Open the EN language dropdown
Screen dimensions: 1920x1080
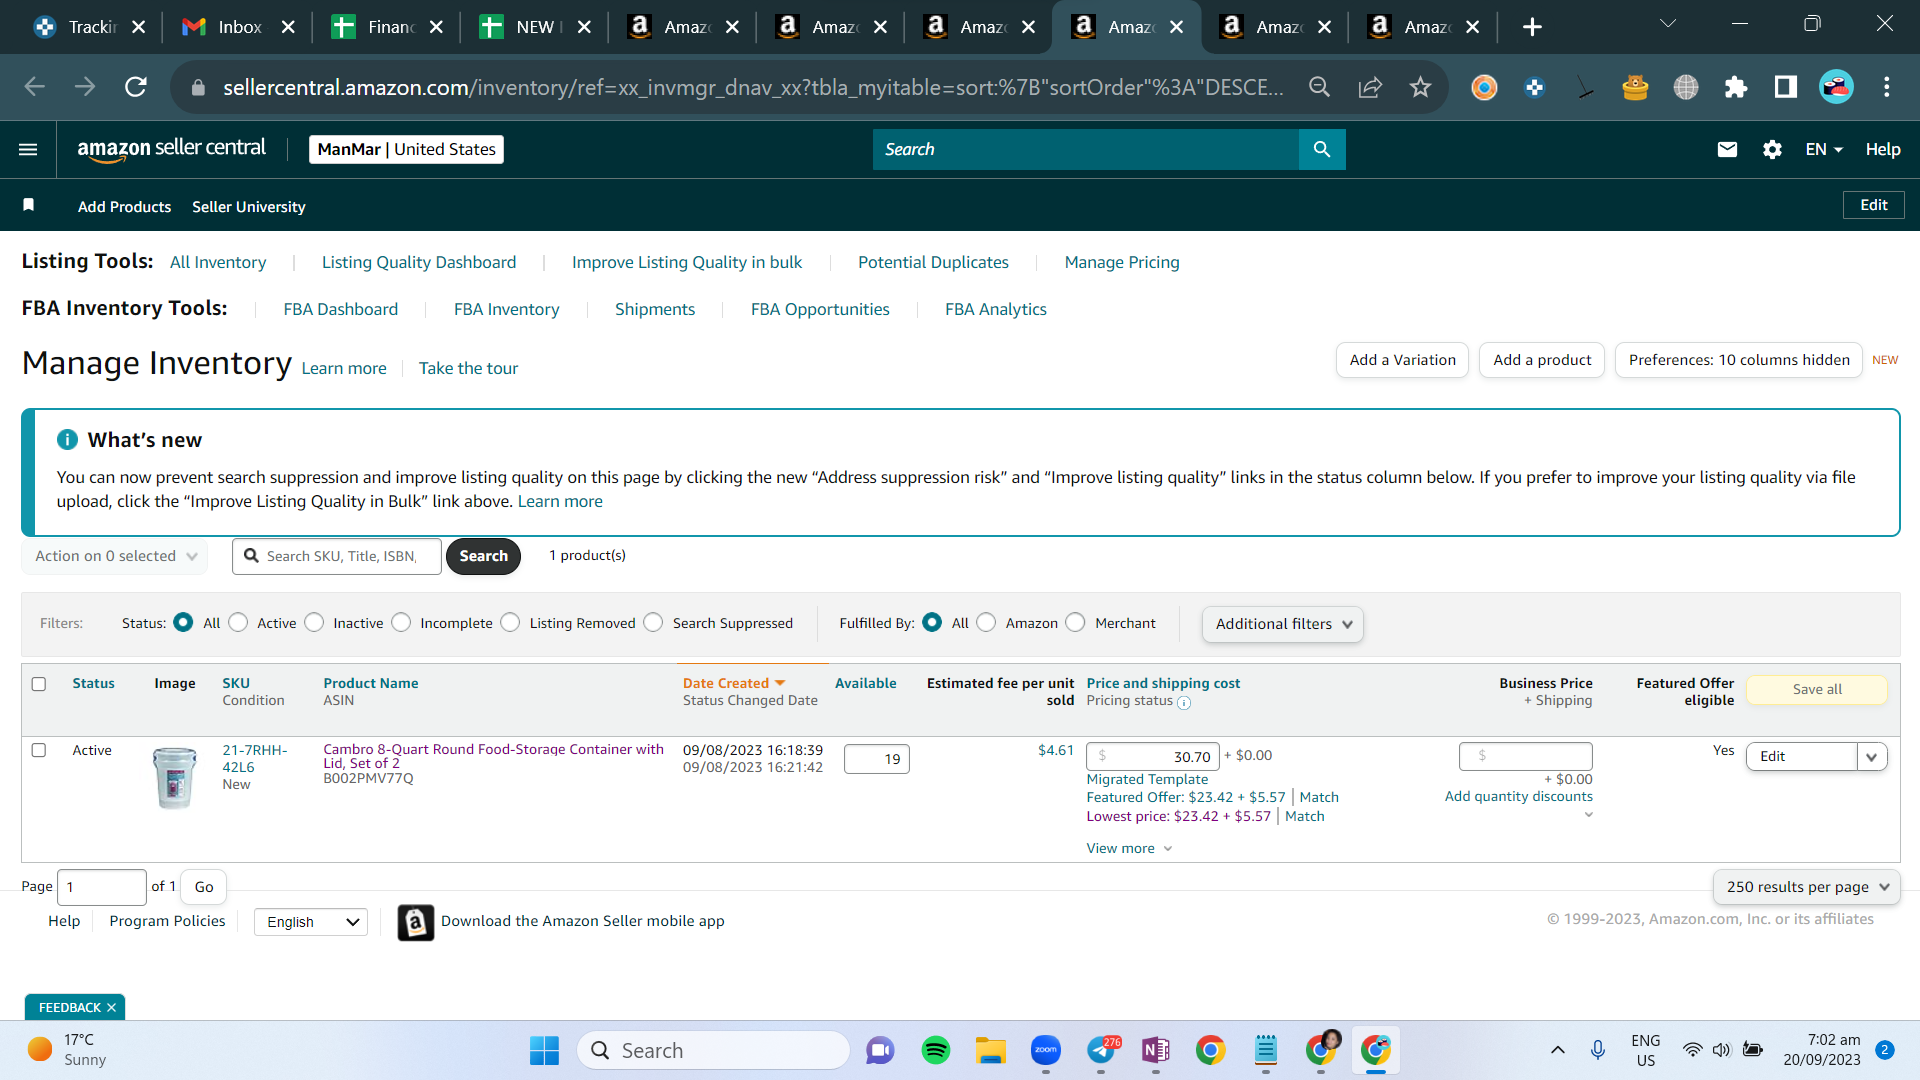[1824, 149]
